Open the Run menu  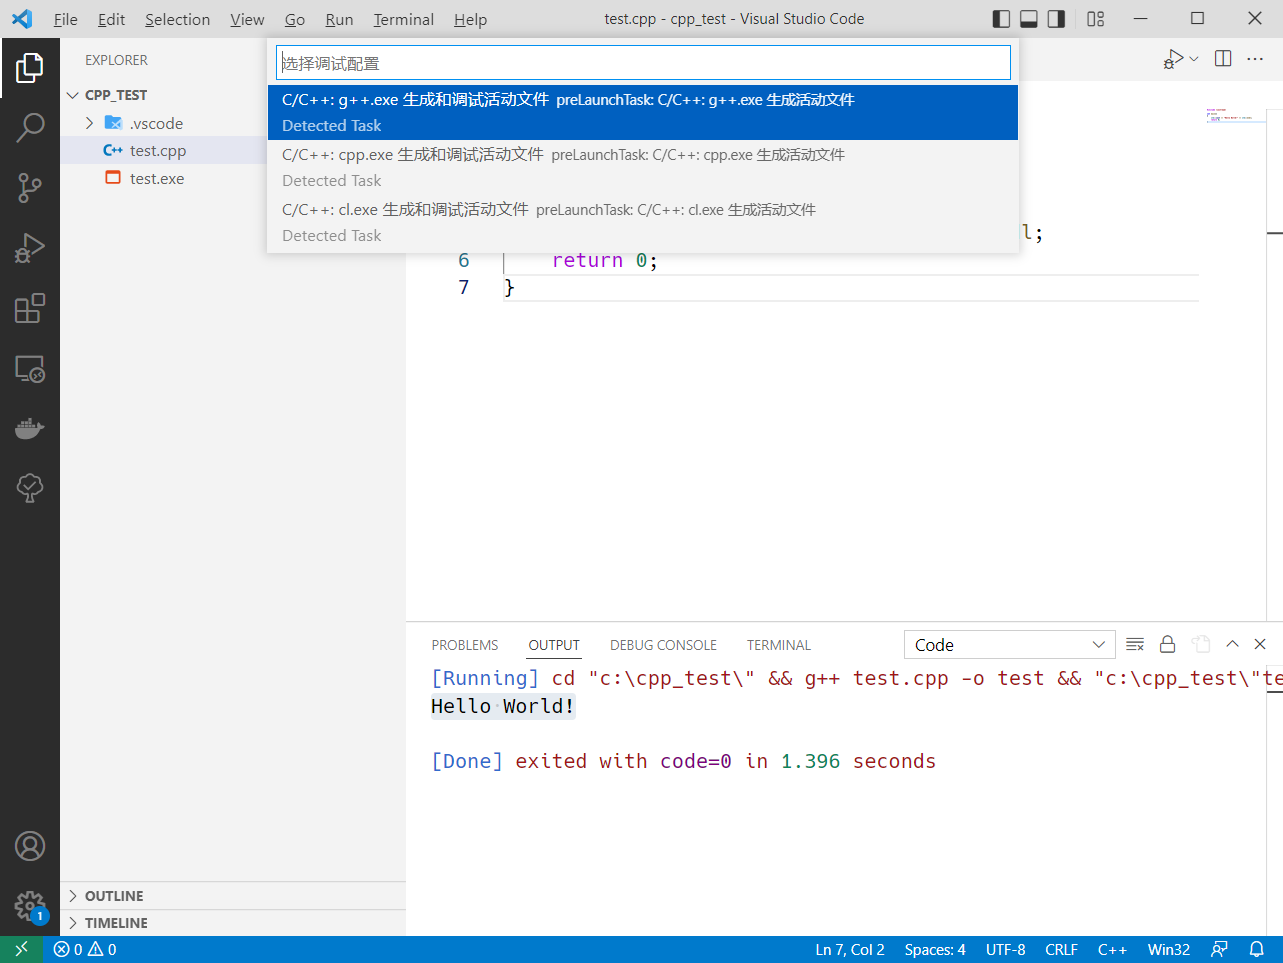(339, 19)
